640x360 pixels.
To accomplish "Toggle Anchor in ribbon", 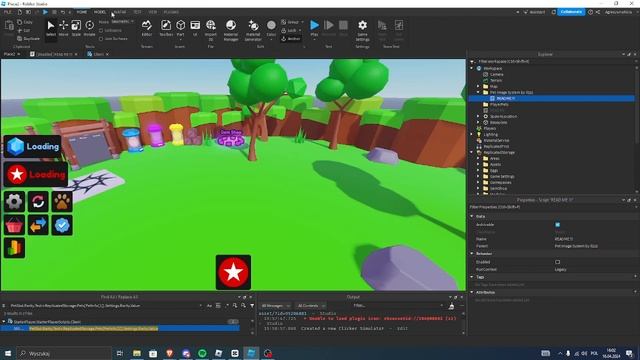I will point(291,39).
